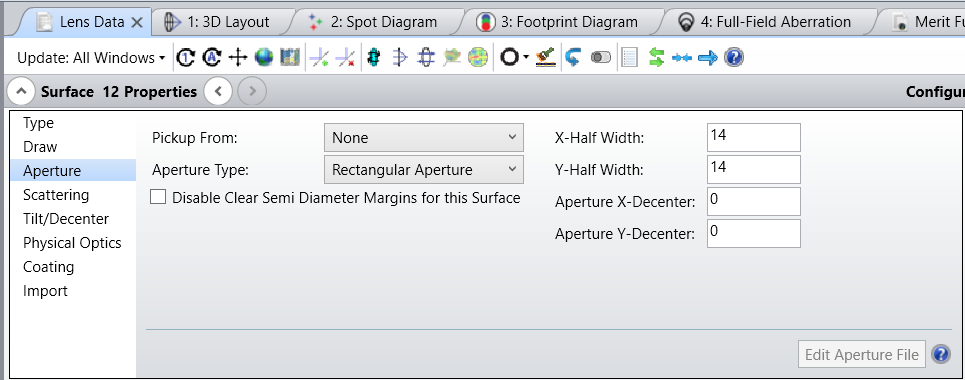
Task: Click the globe icon in the toolbar
Action: click(264, 58)
